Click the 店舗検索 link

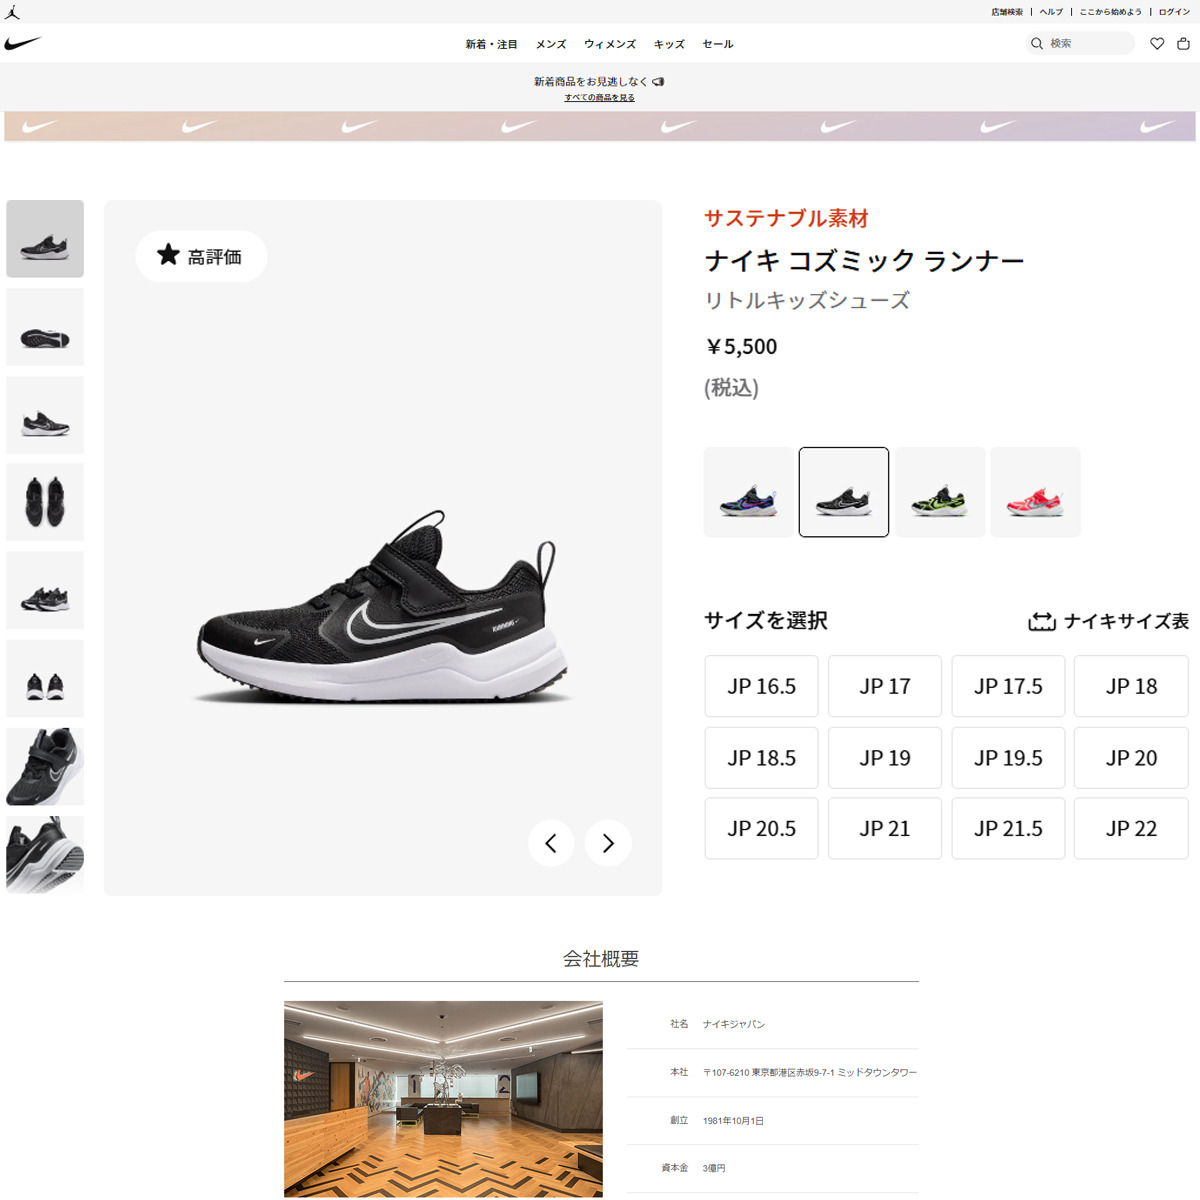(1007, 12)
